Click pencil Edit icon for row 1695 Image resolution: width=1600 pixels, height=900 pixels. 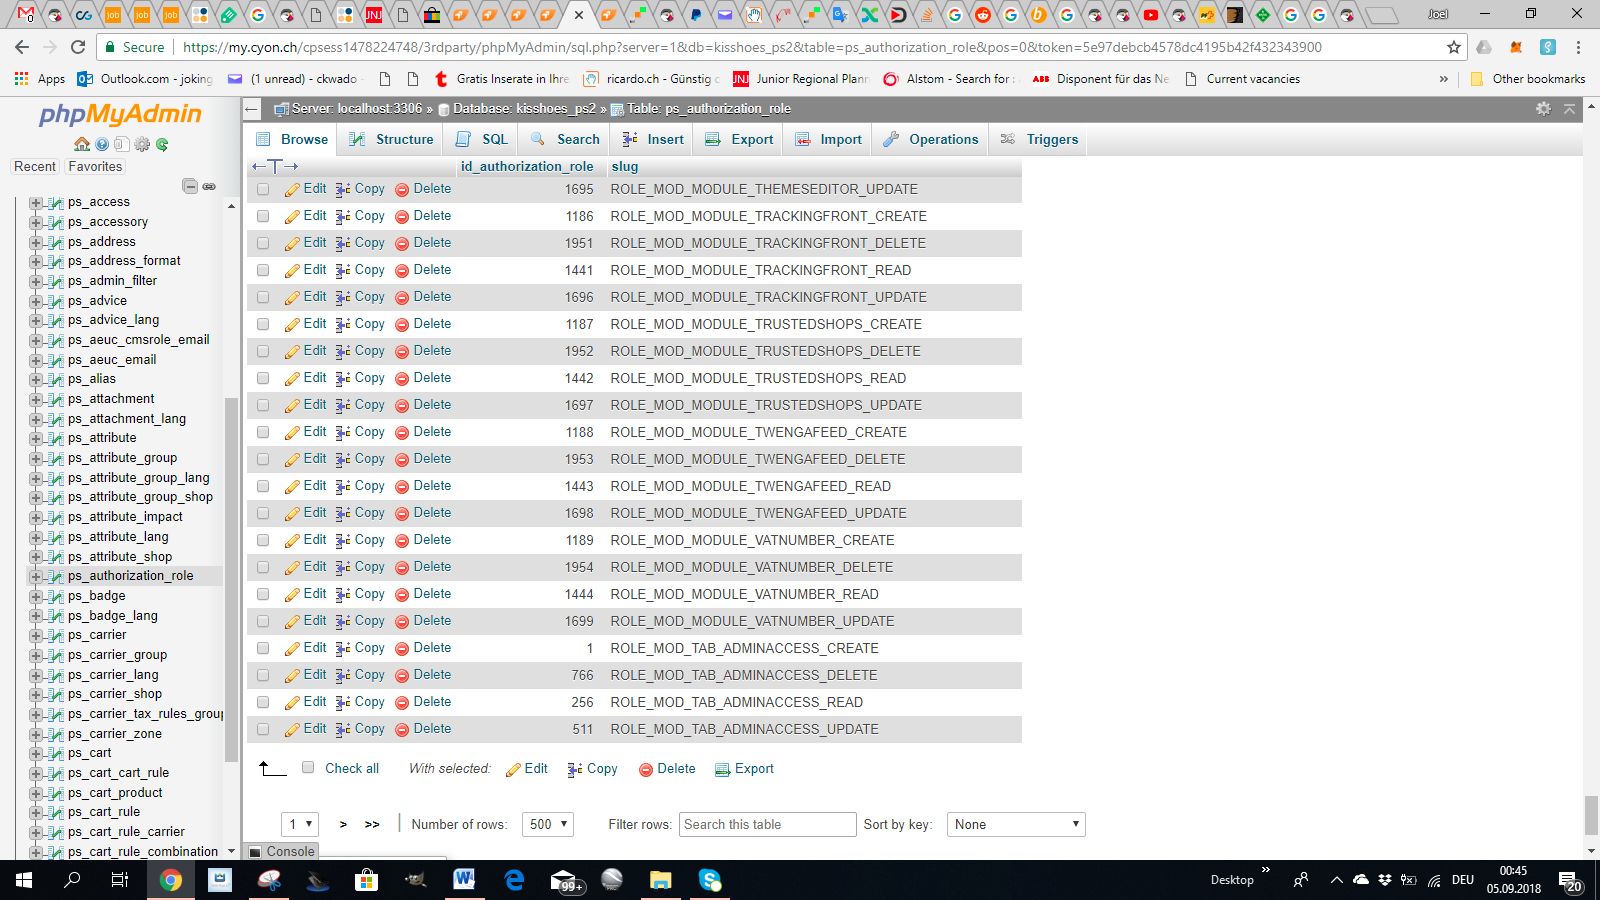(x=292, y=189)
